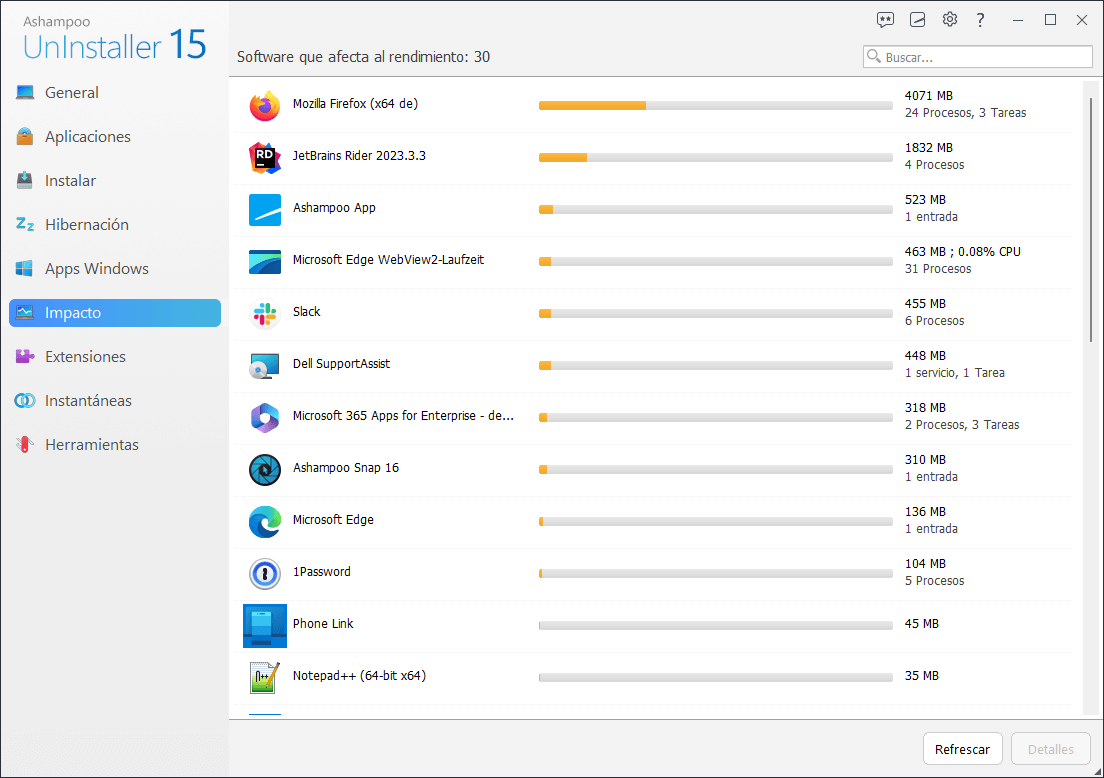The image size is (1104, 778).
Task: Select the 'Ashampoo Snap 16' name text
Action: click(x=346, y=468)
